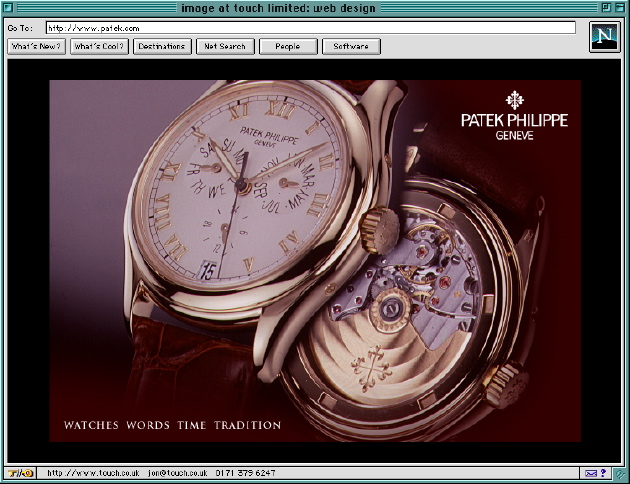Click the People directory button
The image size is (630, 484).
click(288, 47)
